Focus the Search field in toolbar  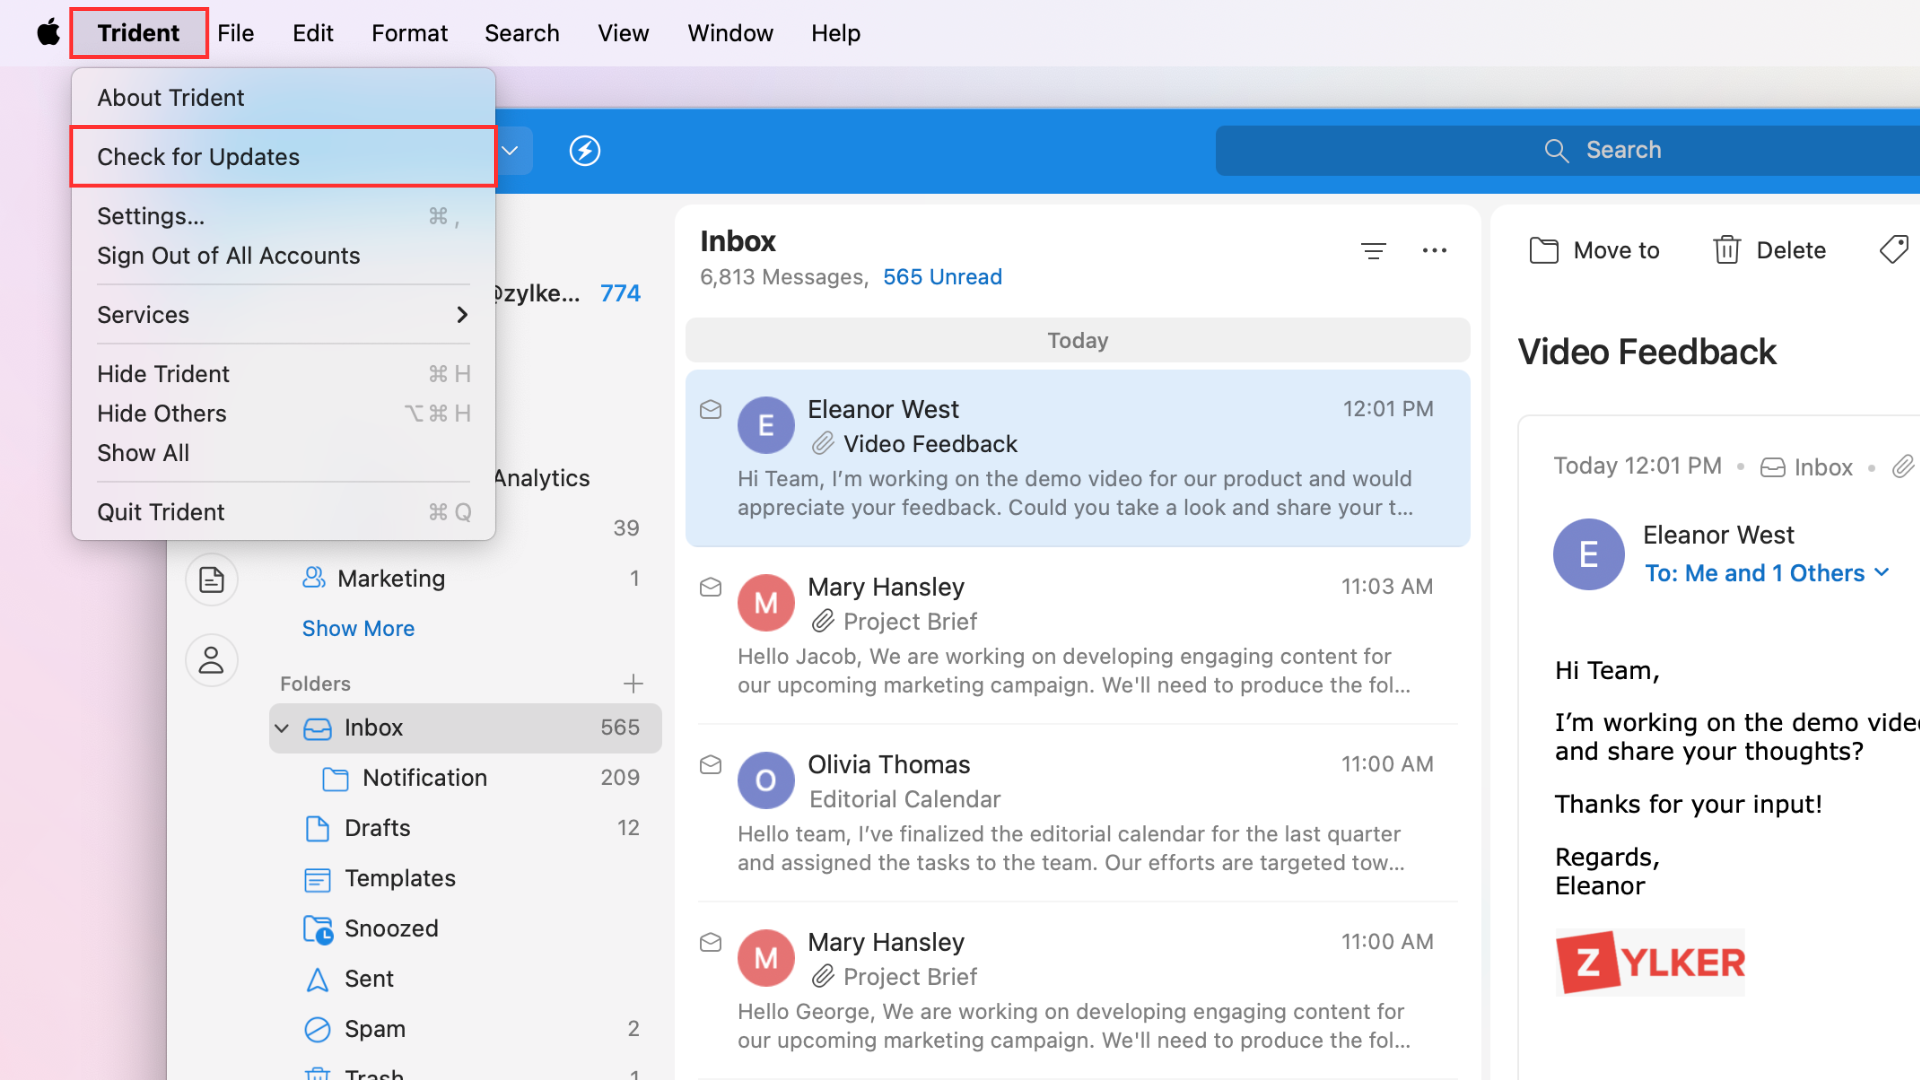click(x=1567, y=150)
